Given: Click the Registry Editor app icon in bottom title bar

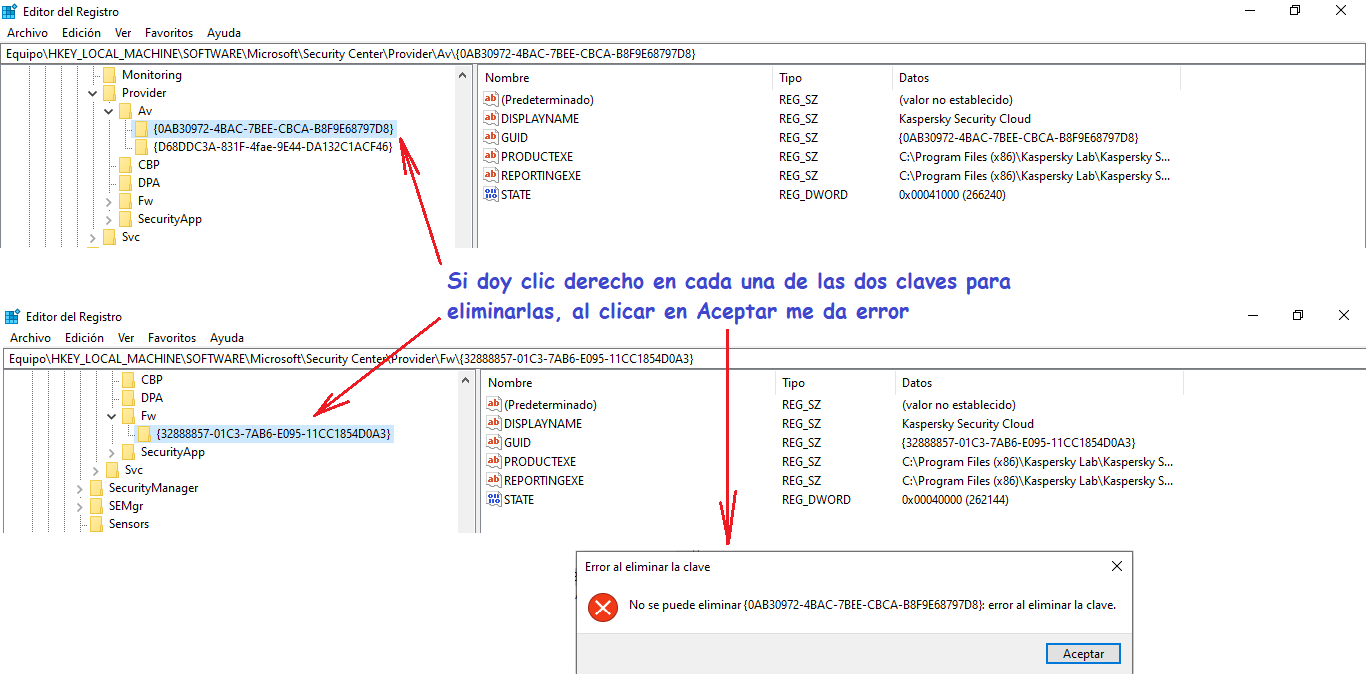Looking at the screenshot, I should 12,317.
